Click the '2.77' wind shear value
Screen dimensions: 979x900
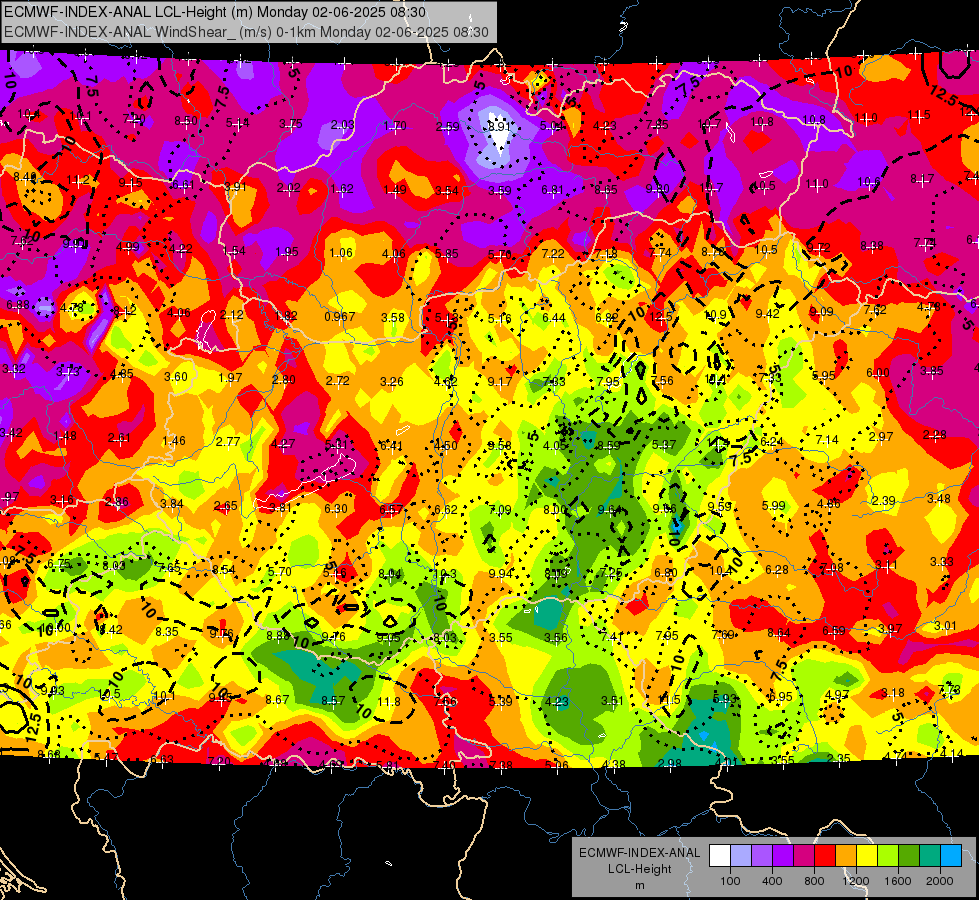pyautogui.click(x=228, y=442)
